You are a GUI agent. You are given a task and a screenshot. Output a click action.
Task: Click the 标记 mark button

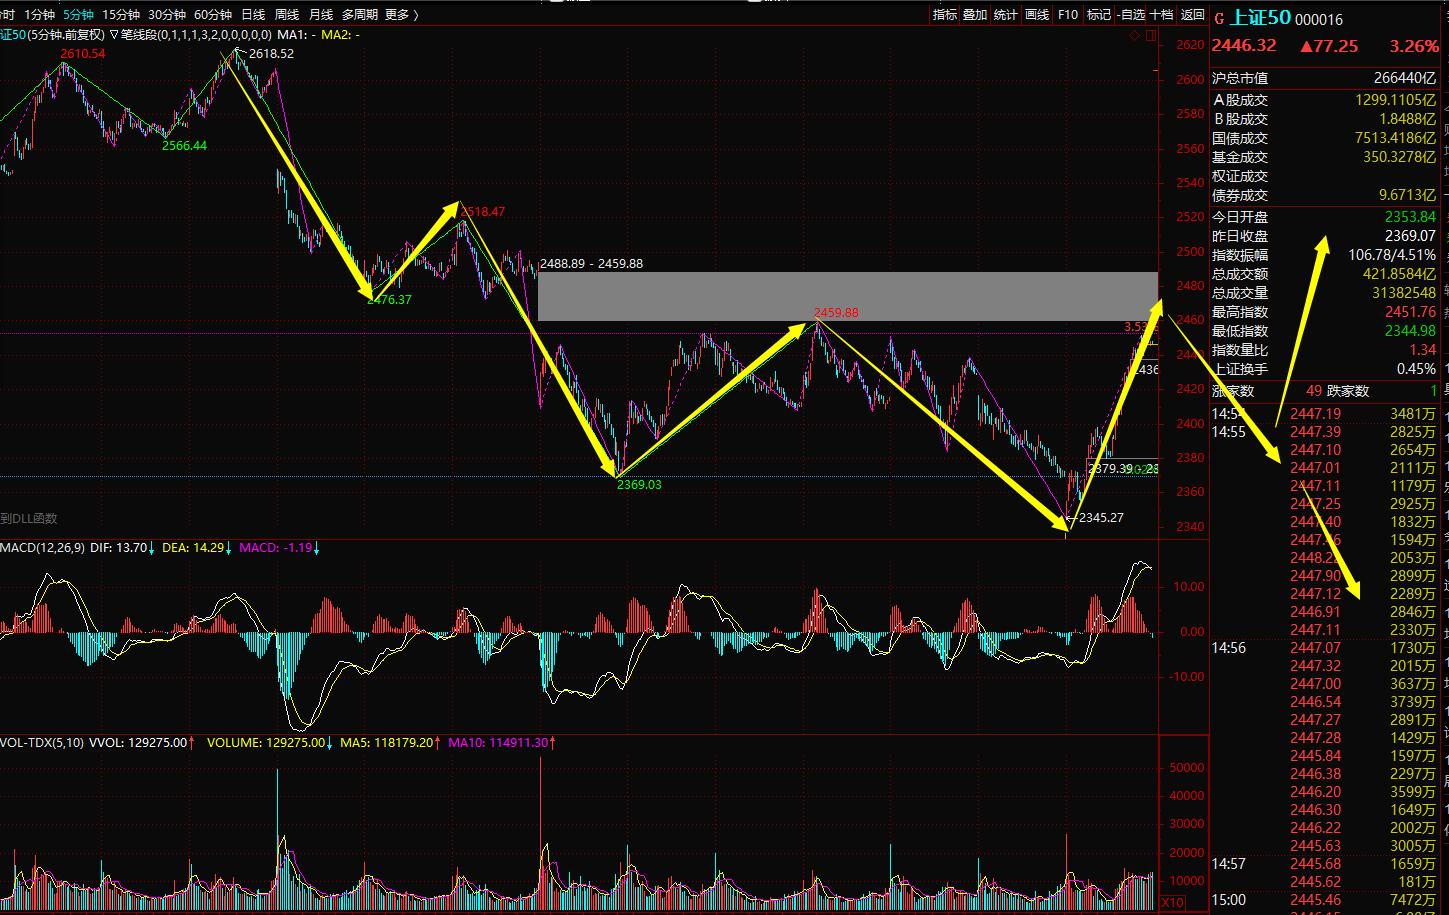pyautogui.click(x=1099, y=15)
